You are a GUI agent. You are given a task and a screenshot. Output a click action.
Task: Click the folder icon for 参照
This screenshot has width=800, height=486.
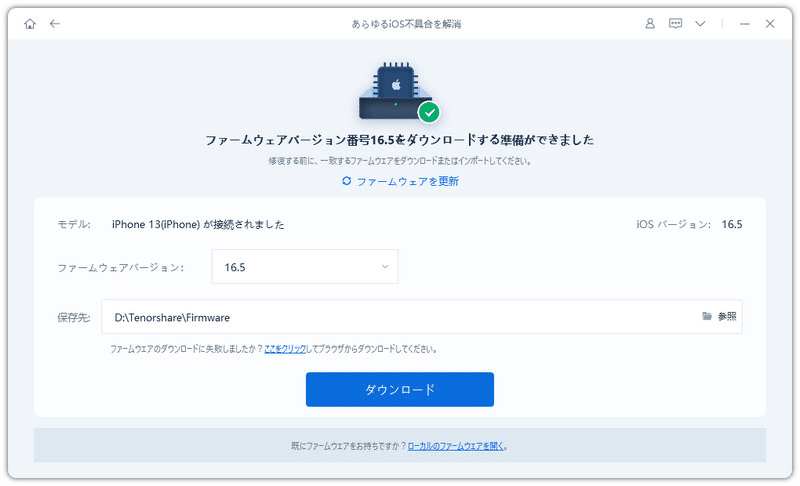(x=707, y=316)
